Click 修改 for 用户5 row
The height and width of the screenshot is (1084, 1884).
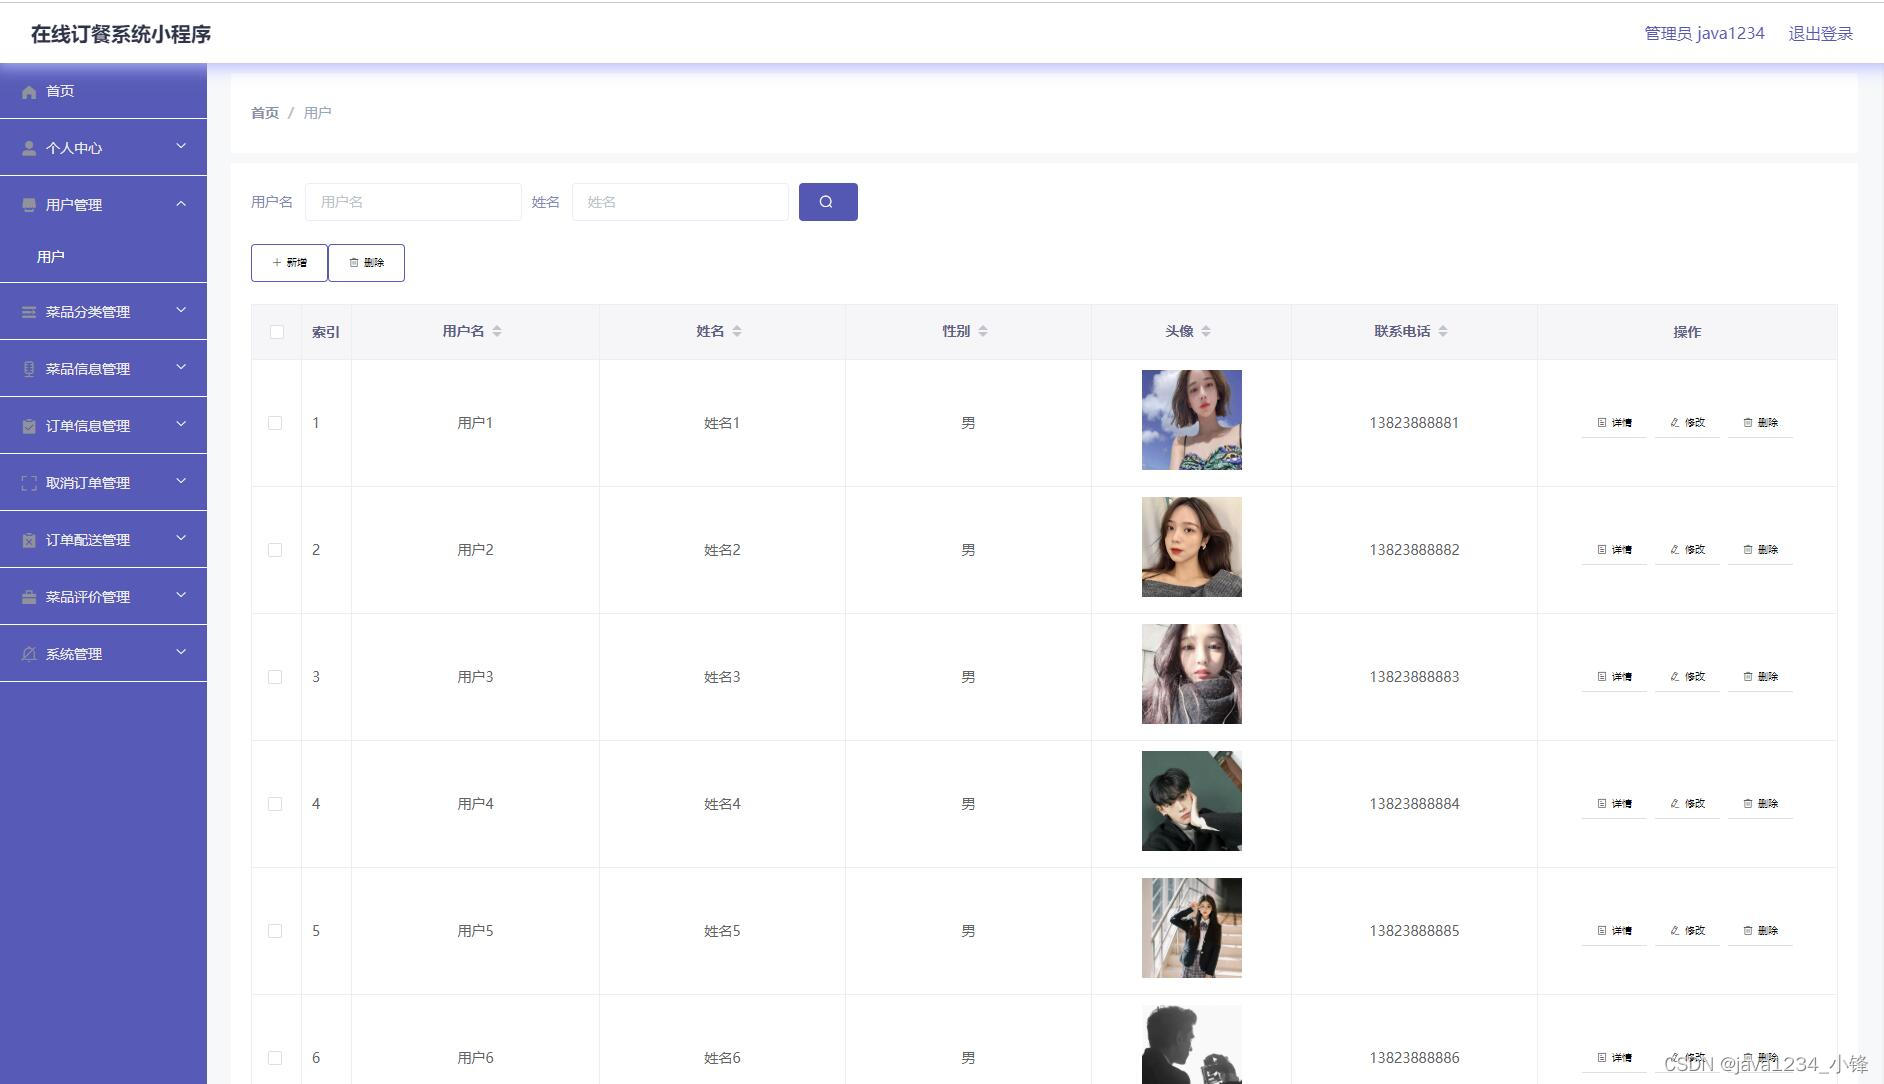point(1687,931)
